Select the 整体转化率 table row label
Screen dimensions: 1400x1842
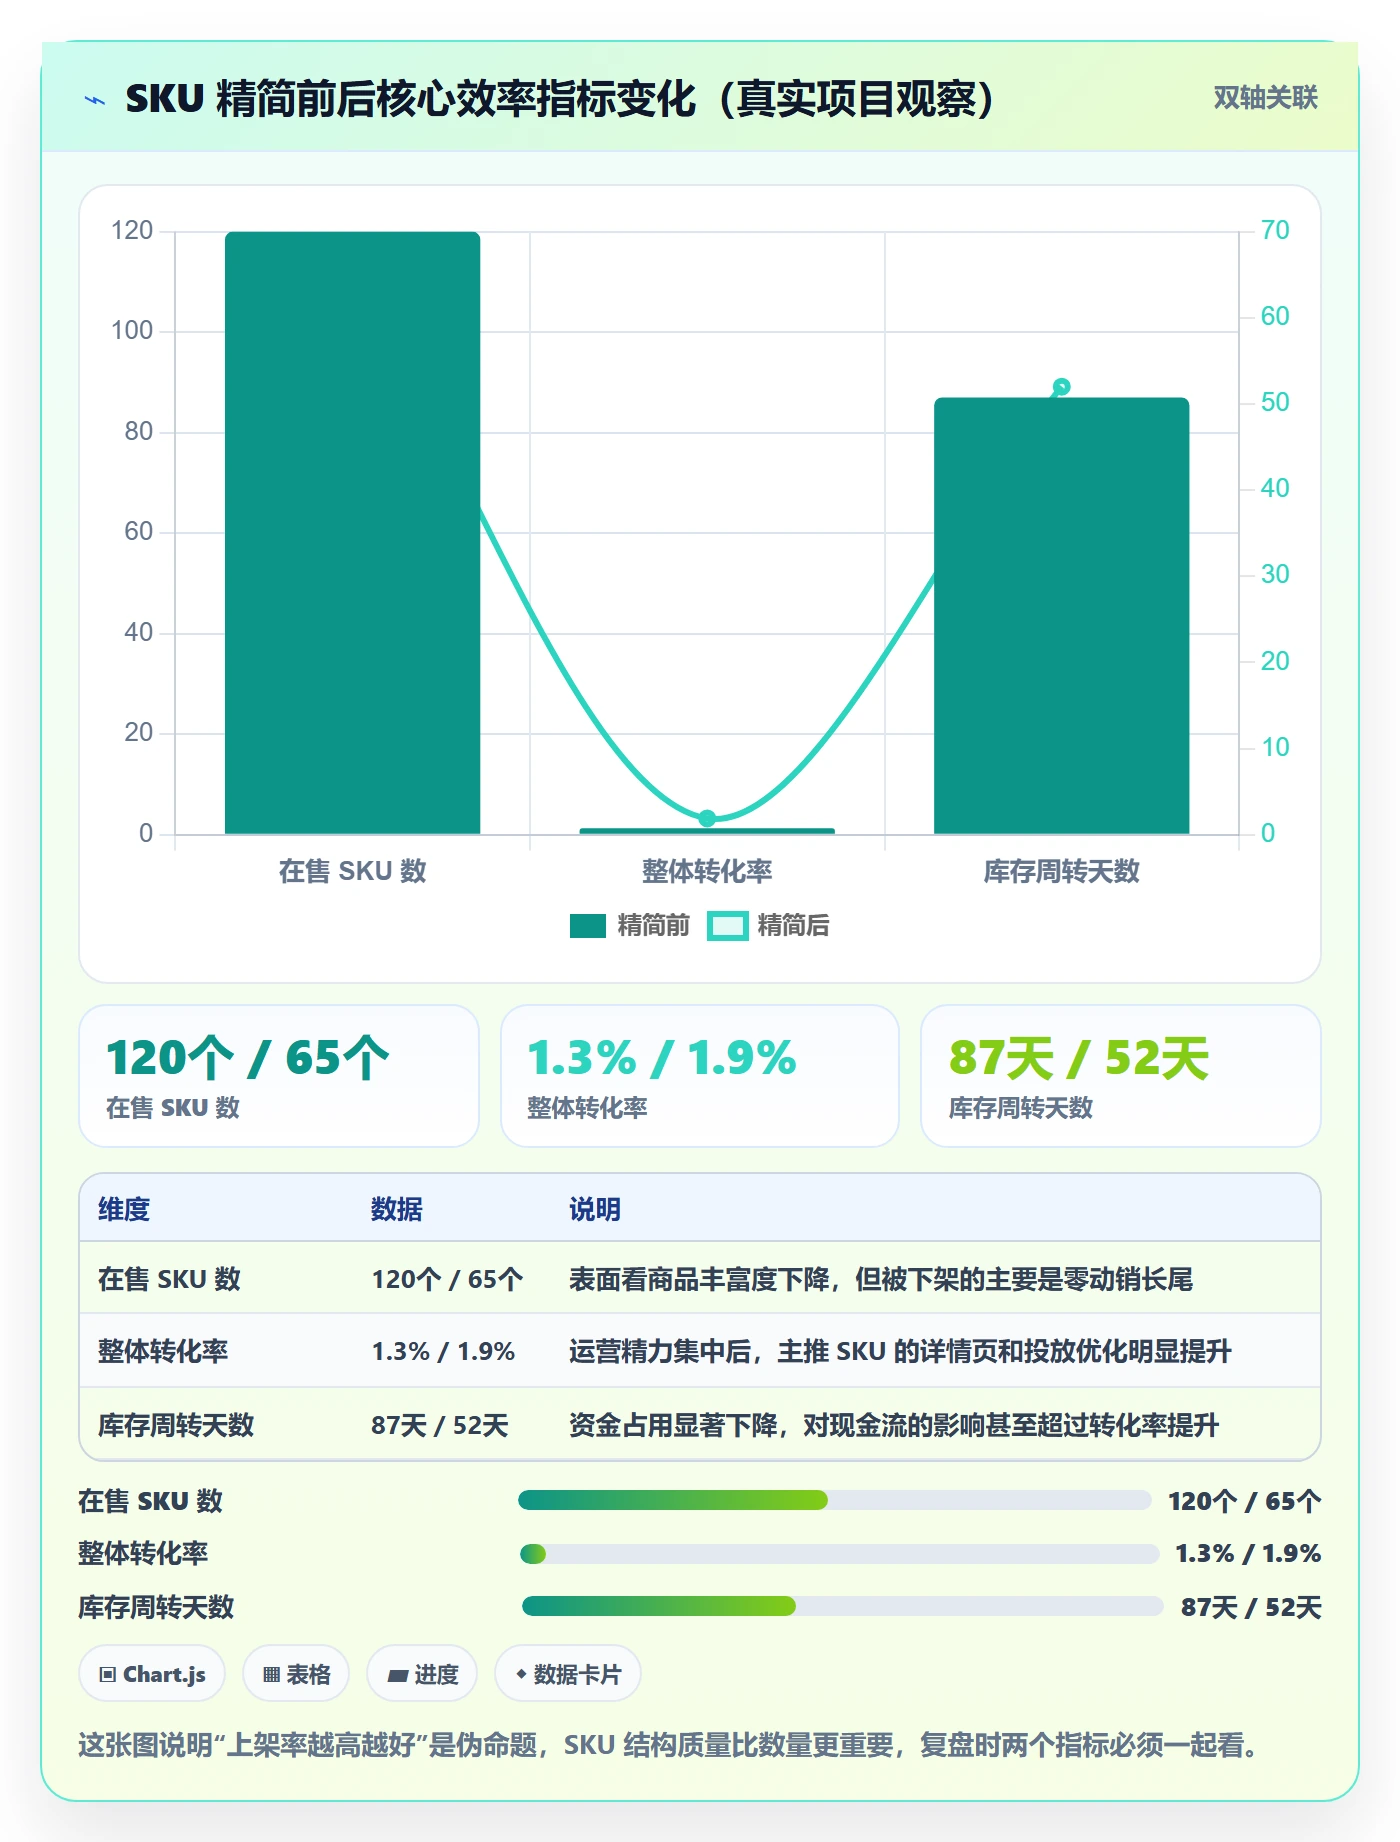tap(163, 1351)
